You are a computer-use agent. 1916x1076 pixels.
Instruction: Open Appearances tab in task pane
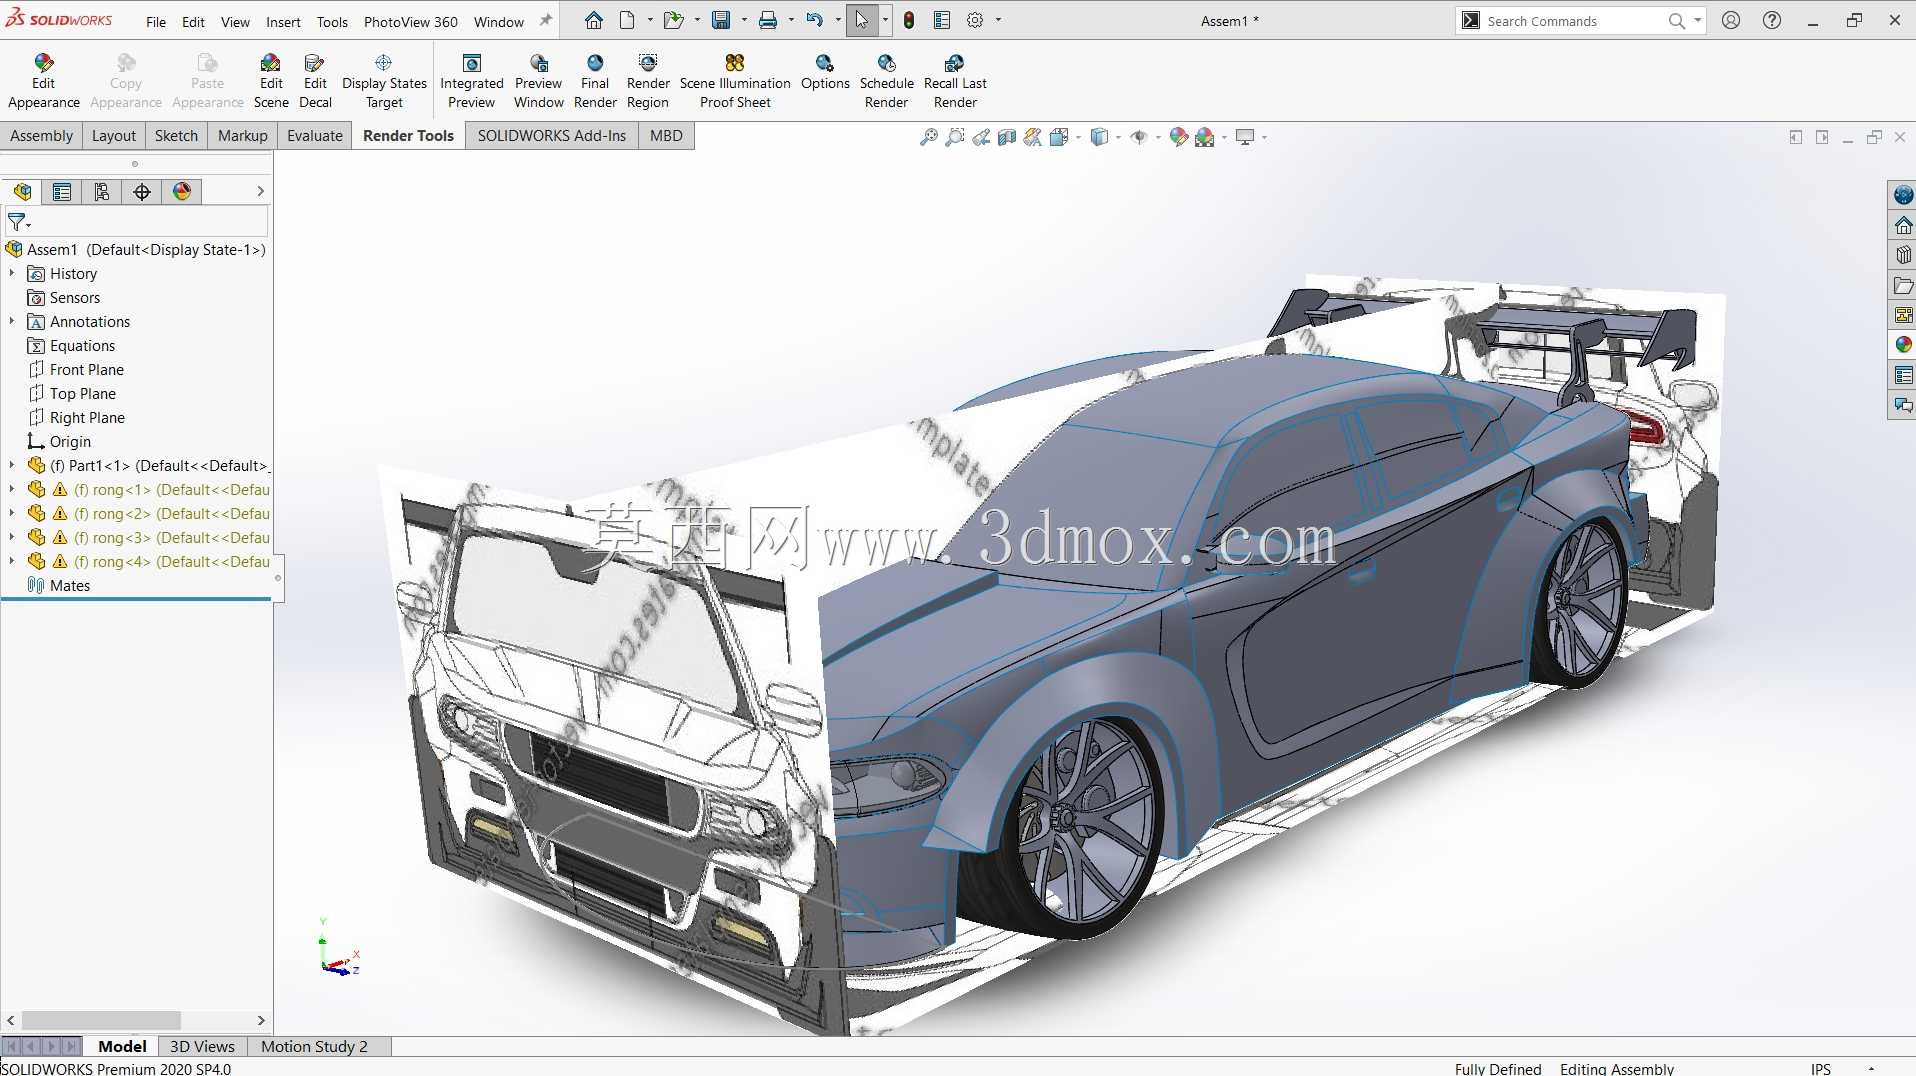click(x=1903, y=345)
